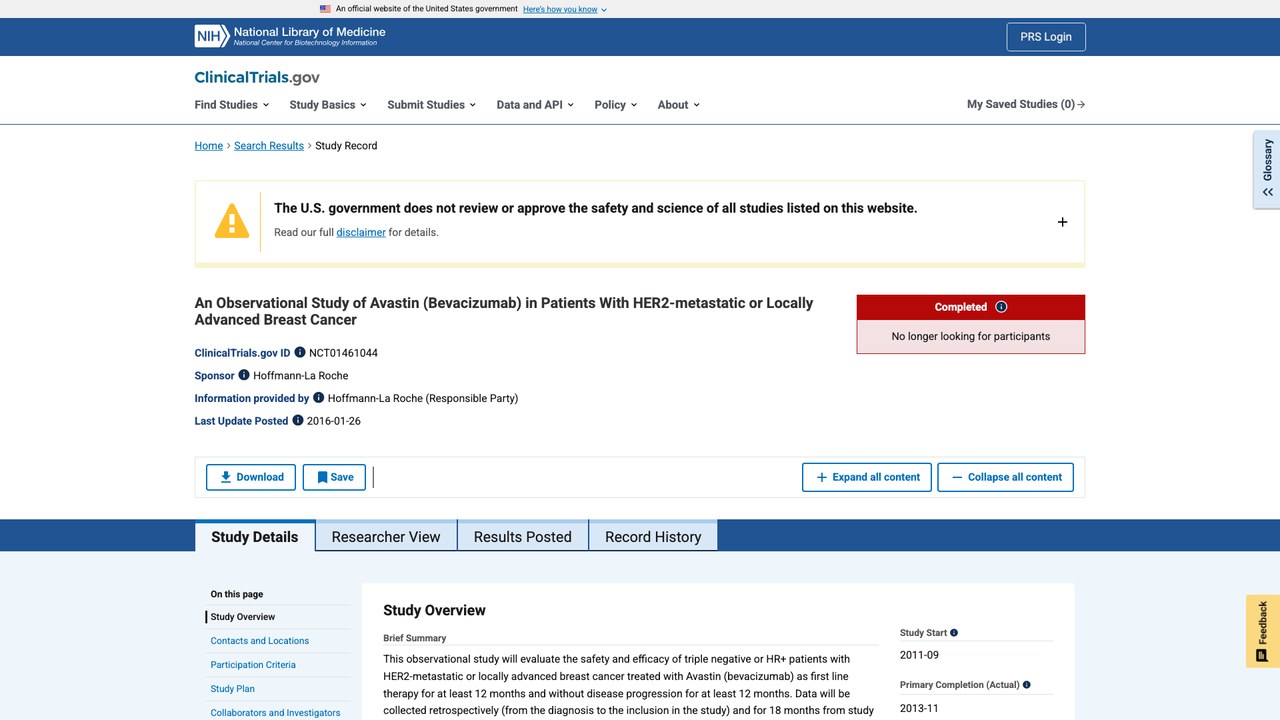This screenshot has height=720, width=1280.
Task: Open the Glossary side panel
Action: tap(1267, 169)
